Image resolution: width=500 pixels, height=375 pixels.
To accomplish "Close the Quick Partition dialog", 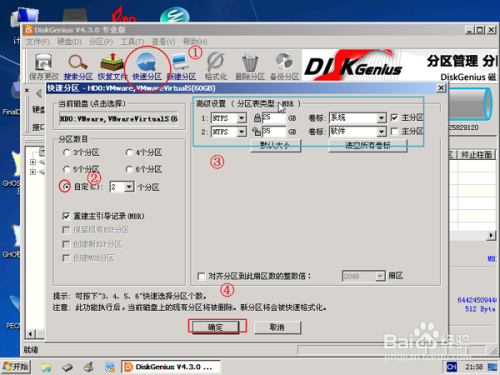I will (x=441, y=88).
